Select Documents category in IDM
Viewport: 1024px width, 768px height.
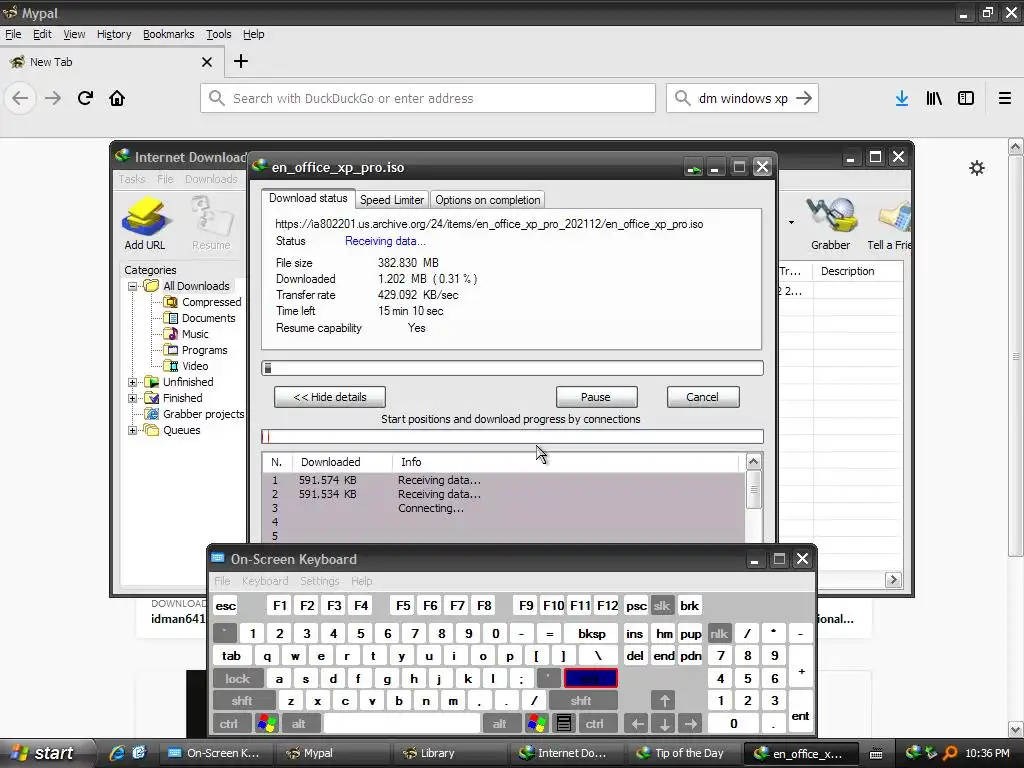[208, 318]
